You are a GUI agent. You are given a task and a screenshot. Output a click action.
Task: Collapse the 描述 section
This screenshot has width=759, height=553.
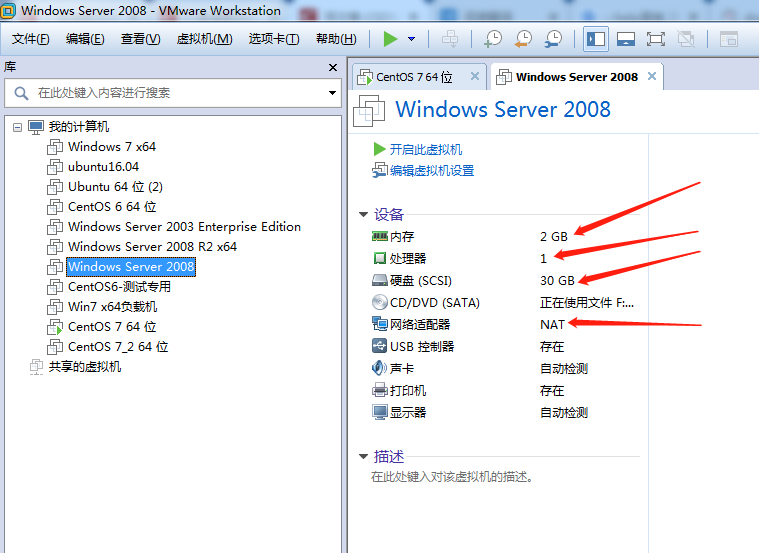point(364,456)
